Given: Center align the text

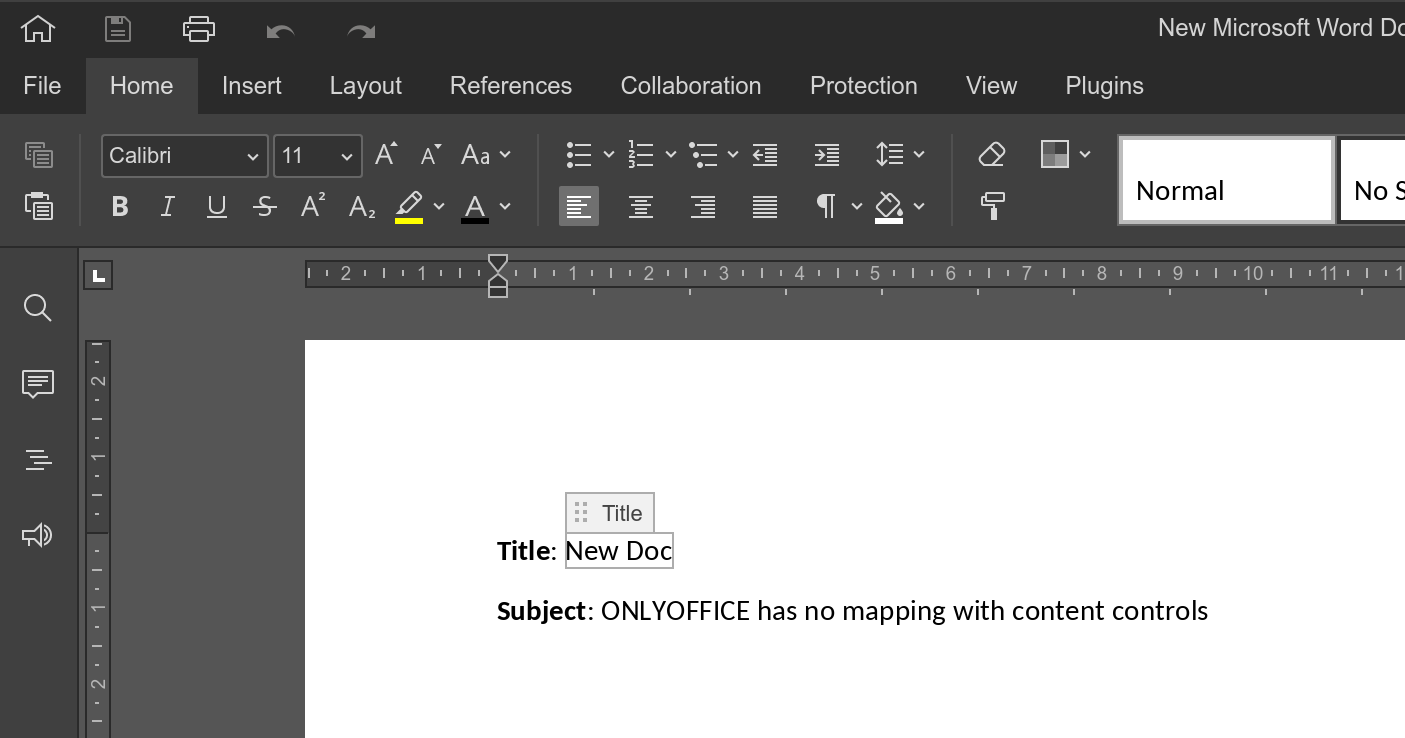Looking at the screenshot, I should click(x=641, y=207).
